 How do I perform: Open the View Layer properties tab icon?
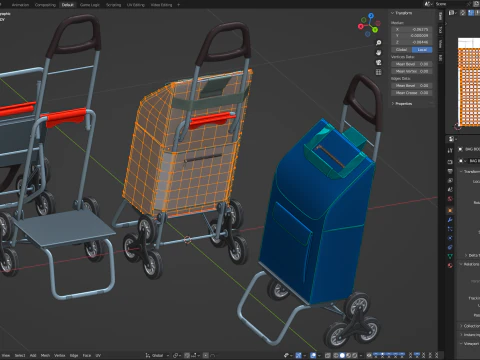pos(450,180)
